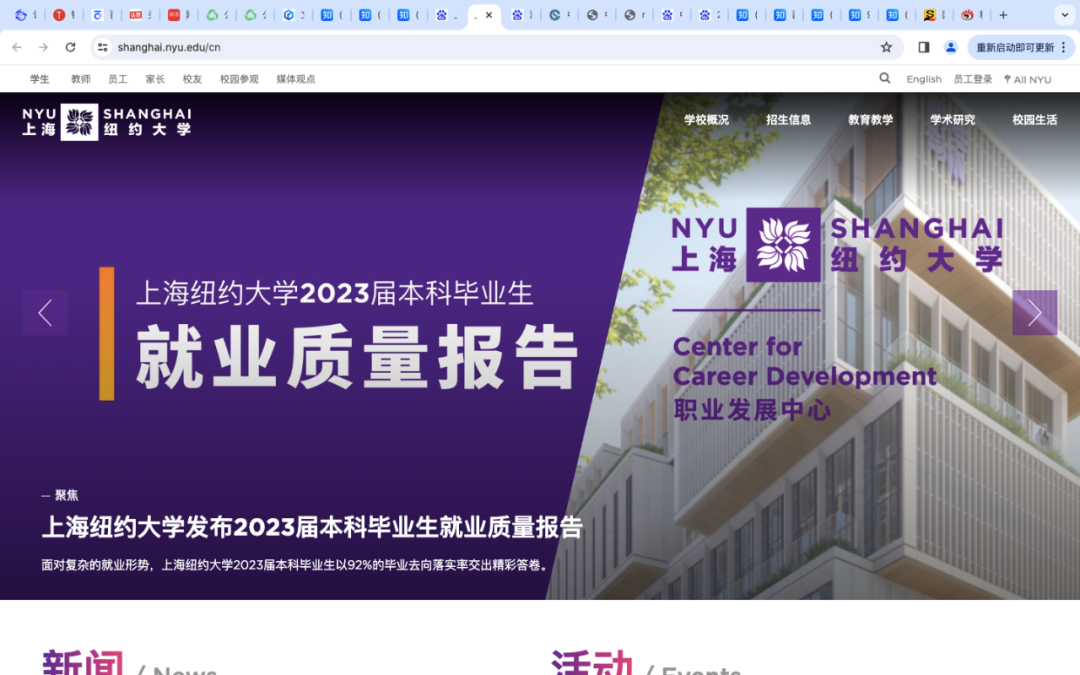Open the 招生信息 navigation menu
The height and width of the screenshot is (675, 1080).
point(788,120)
